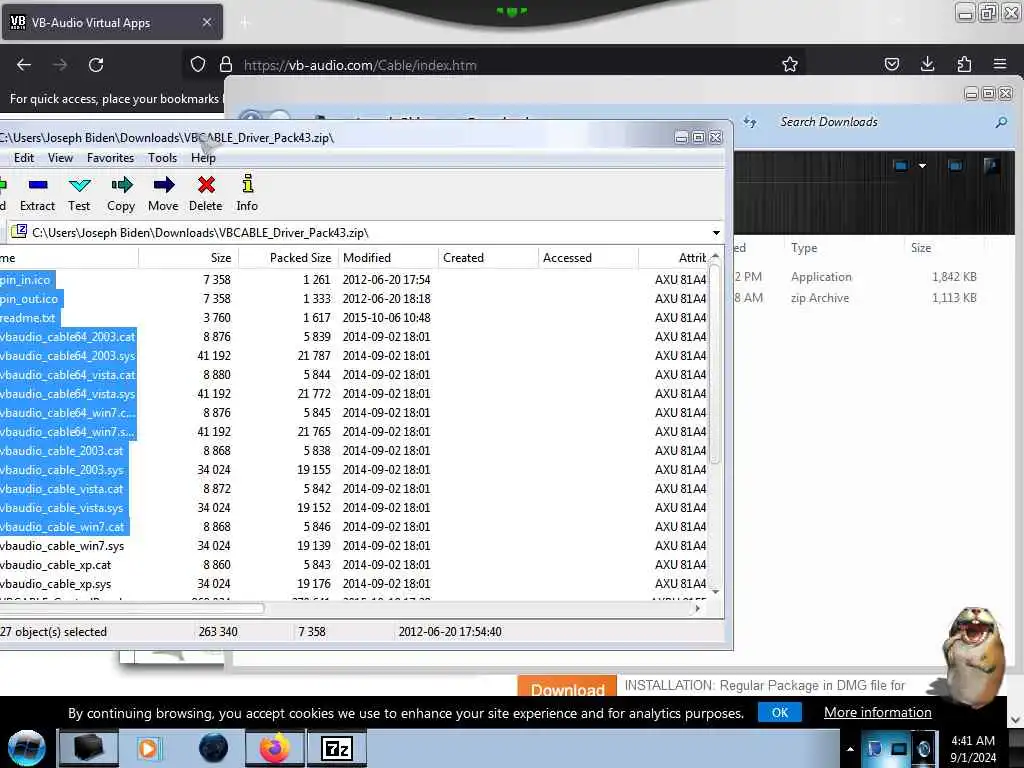Click the Extract toolbar icon in 7-Zip
This screenshot has height=768, width=1024.
[x=38, y=194]
